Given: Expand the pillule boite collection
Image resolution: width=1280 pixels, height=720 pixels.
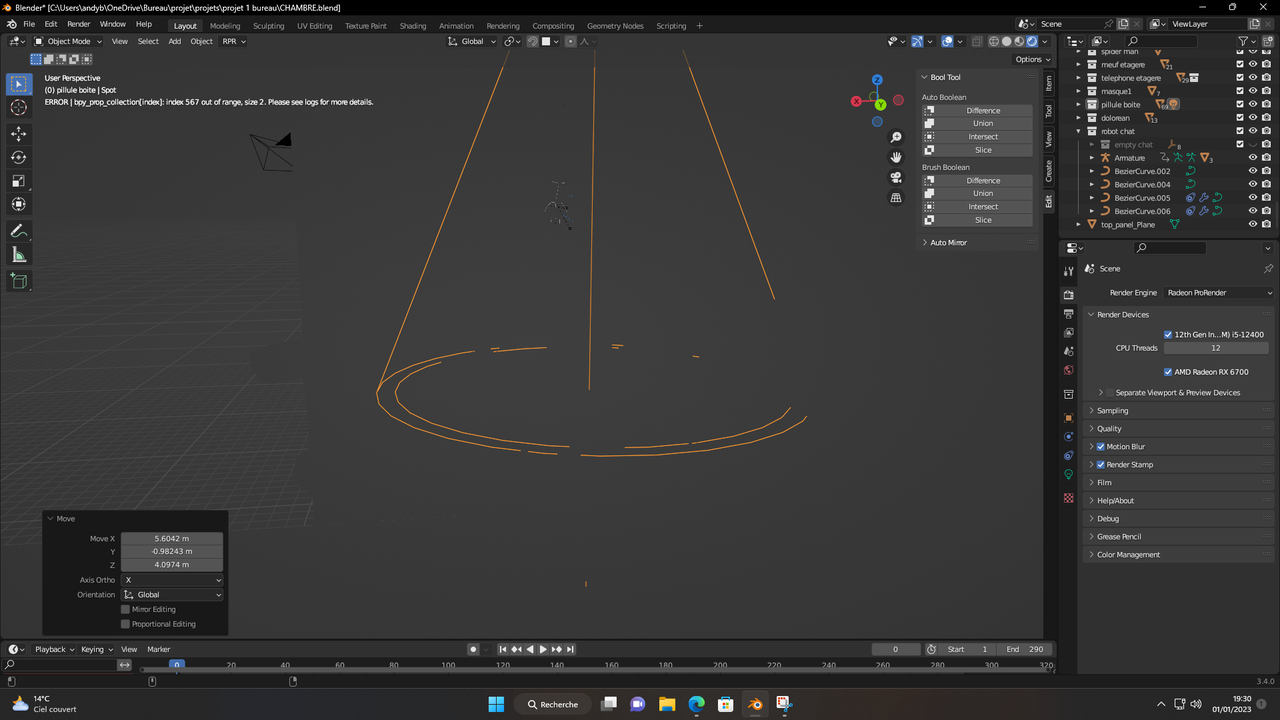Looking at the screenshot, I should [1077, 104].
